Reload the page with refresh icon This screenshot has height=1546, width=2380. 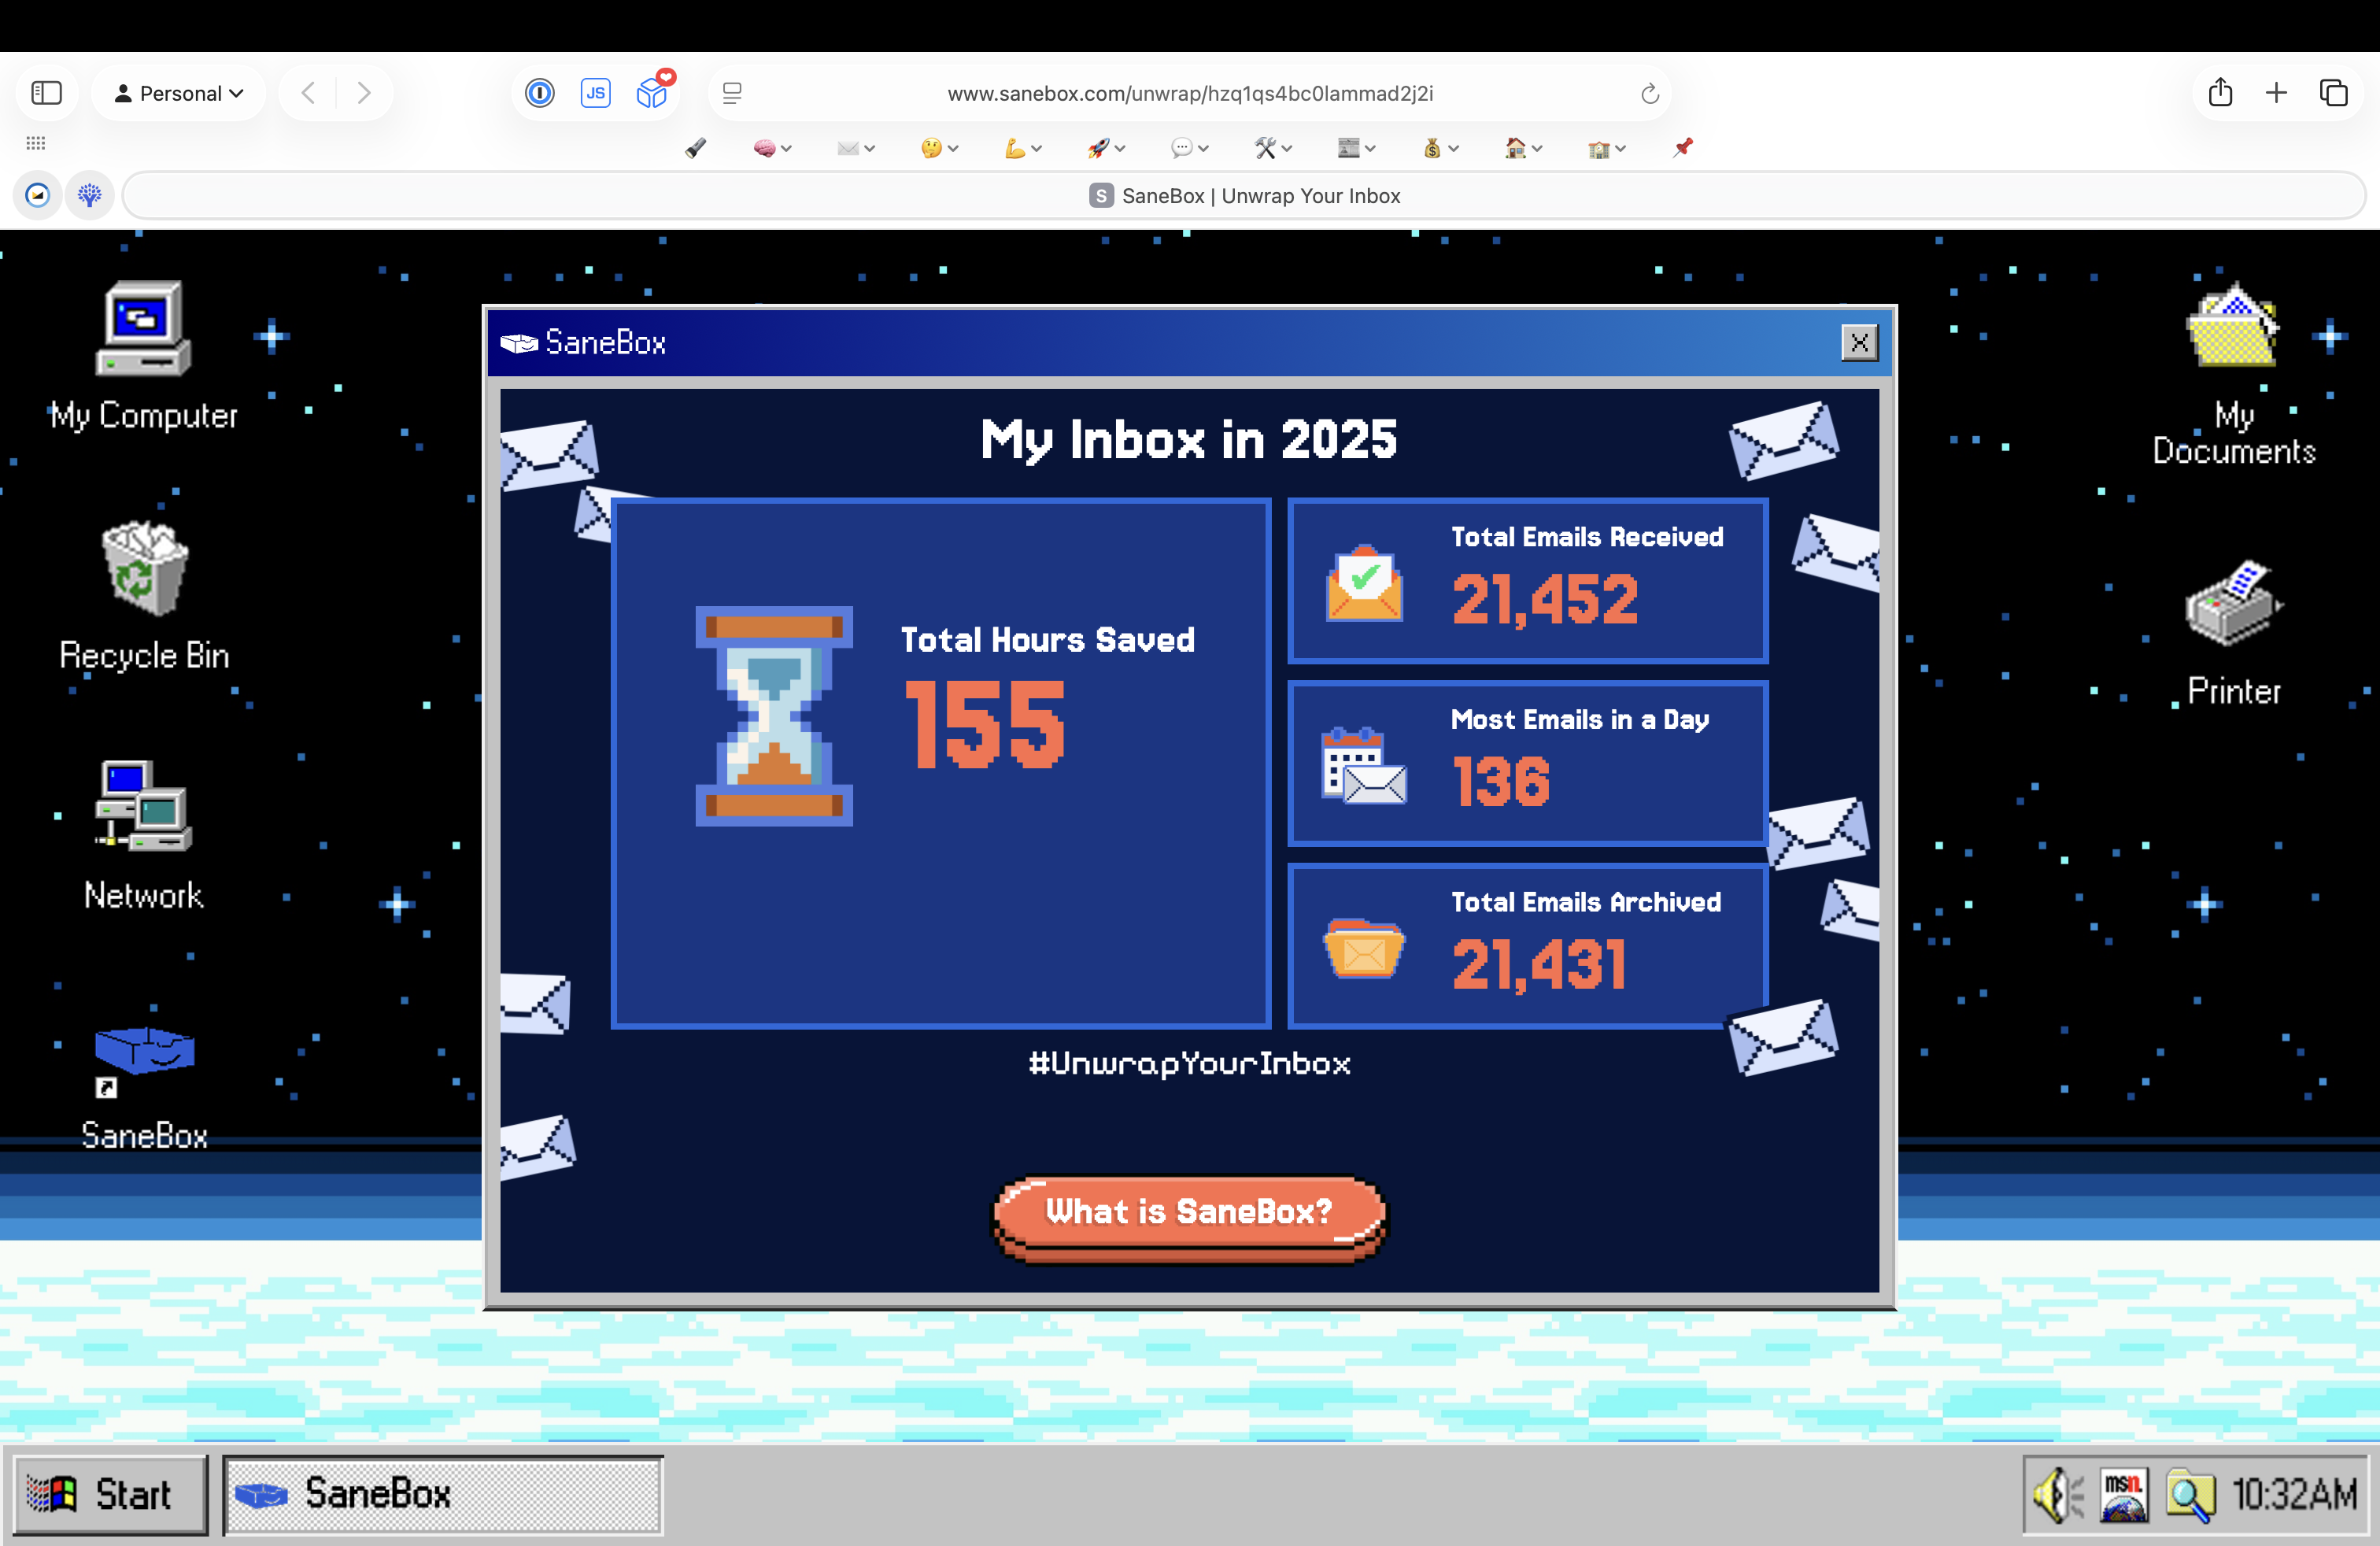point(1649,93)
